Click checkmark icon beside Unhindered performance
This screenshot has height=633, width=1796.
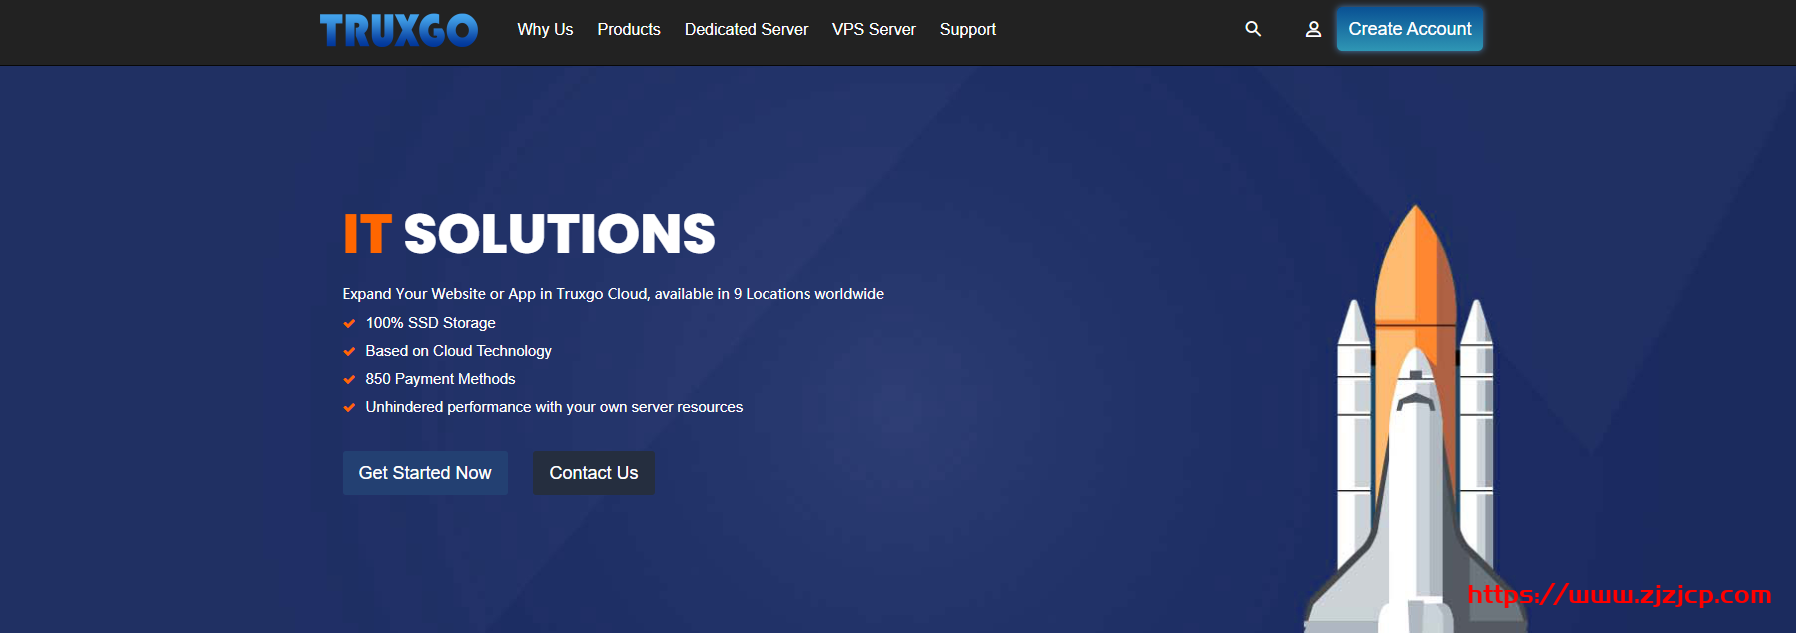pos(349,407)
